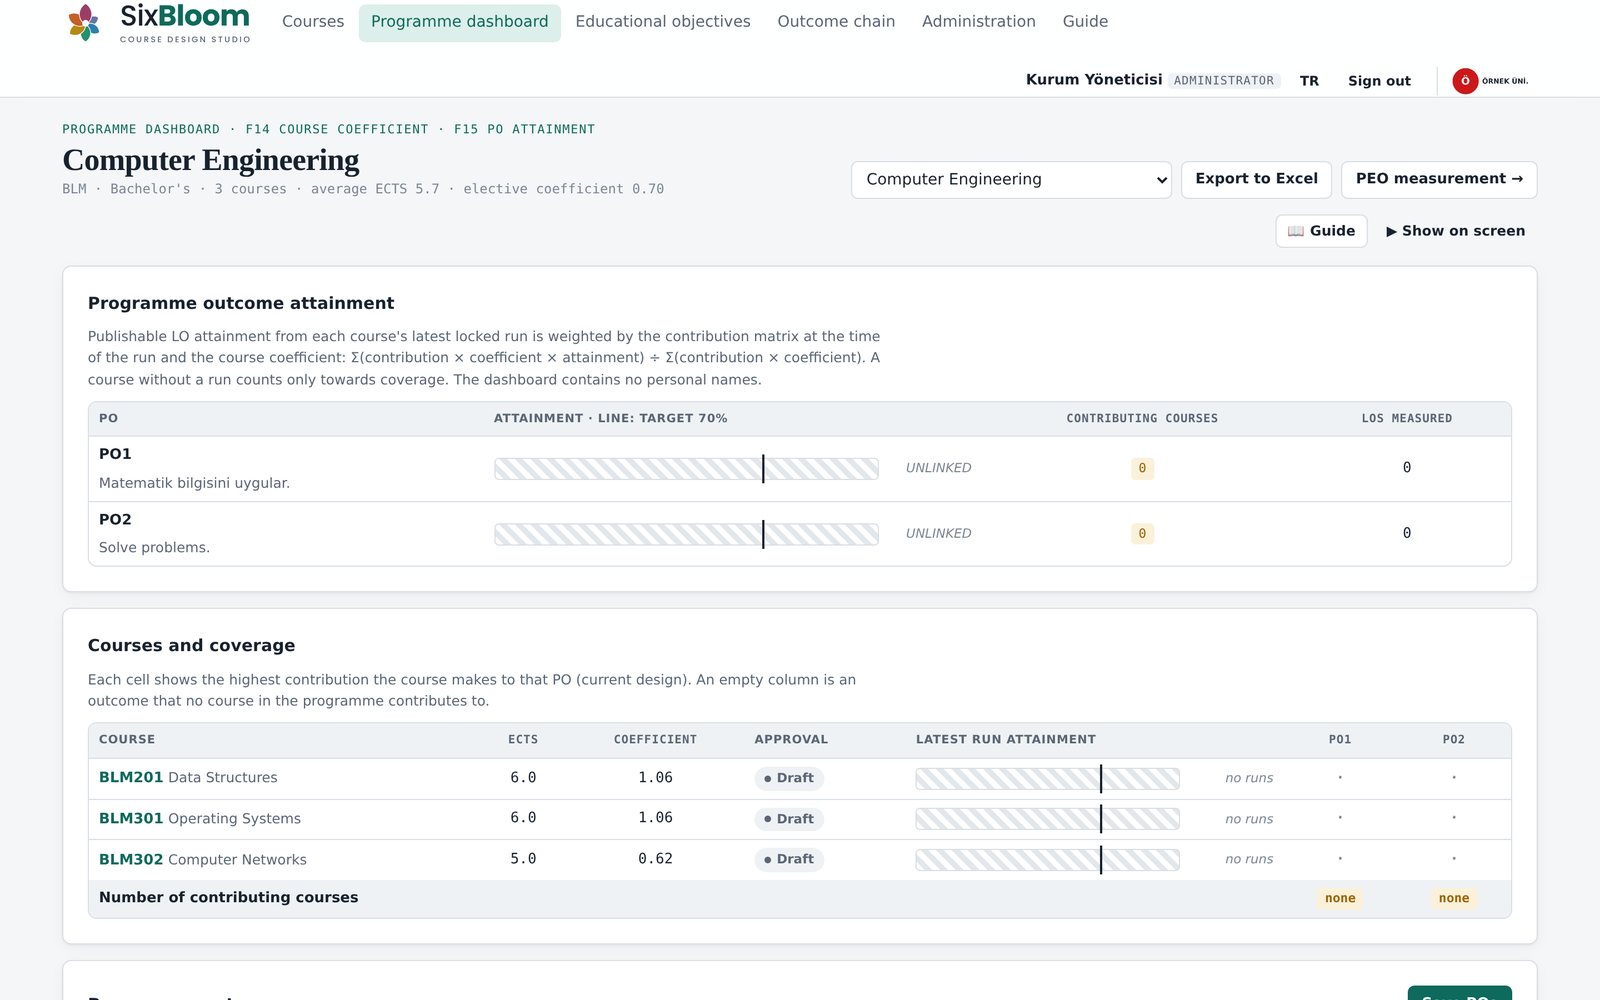The height and width of the screenshot is (1000, 1600).
Task: Click the PO1 attainment progress bar
Action: point(686,469)
